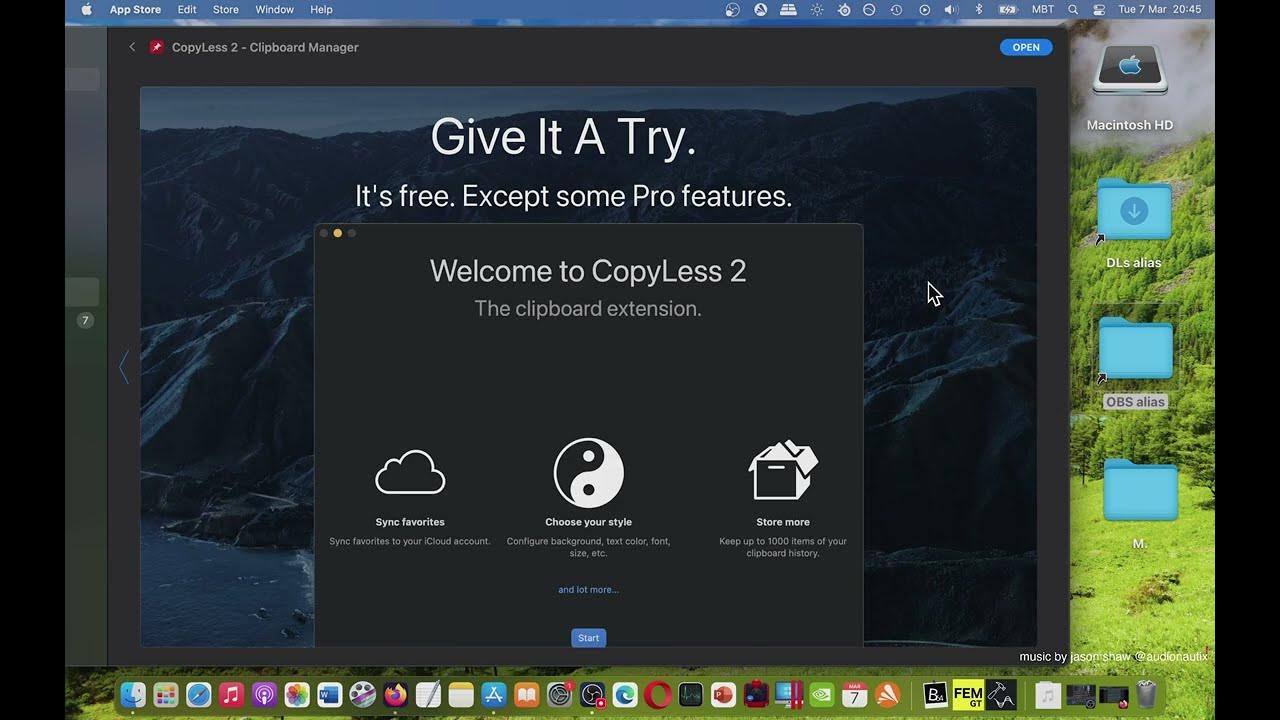Open the yellow Notes app in dock
Screen dimensions: 1280x720
click(x=461, y=694)
